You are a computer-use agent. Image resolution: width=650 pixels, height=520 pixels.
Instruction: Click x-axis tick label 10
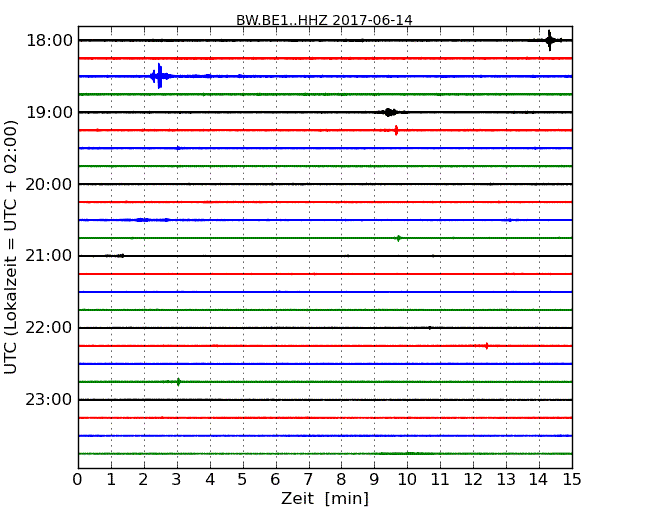point(407,480)
